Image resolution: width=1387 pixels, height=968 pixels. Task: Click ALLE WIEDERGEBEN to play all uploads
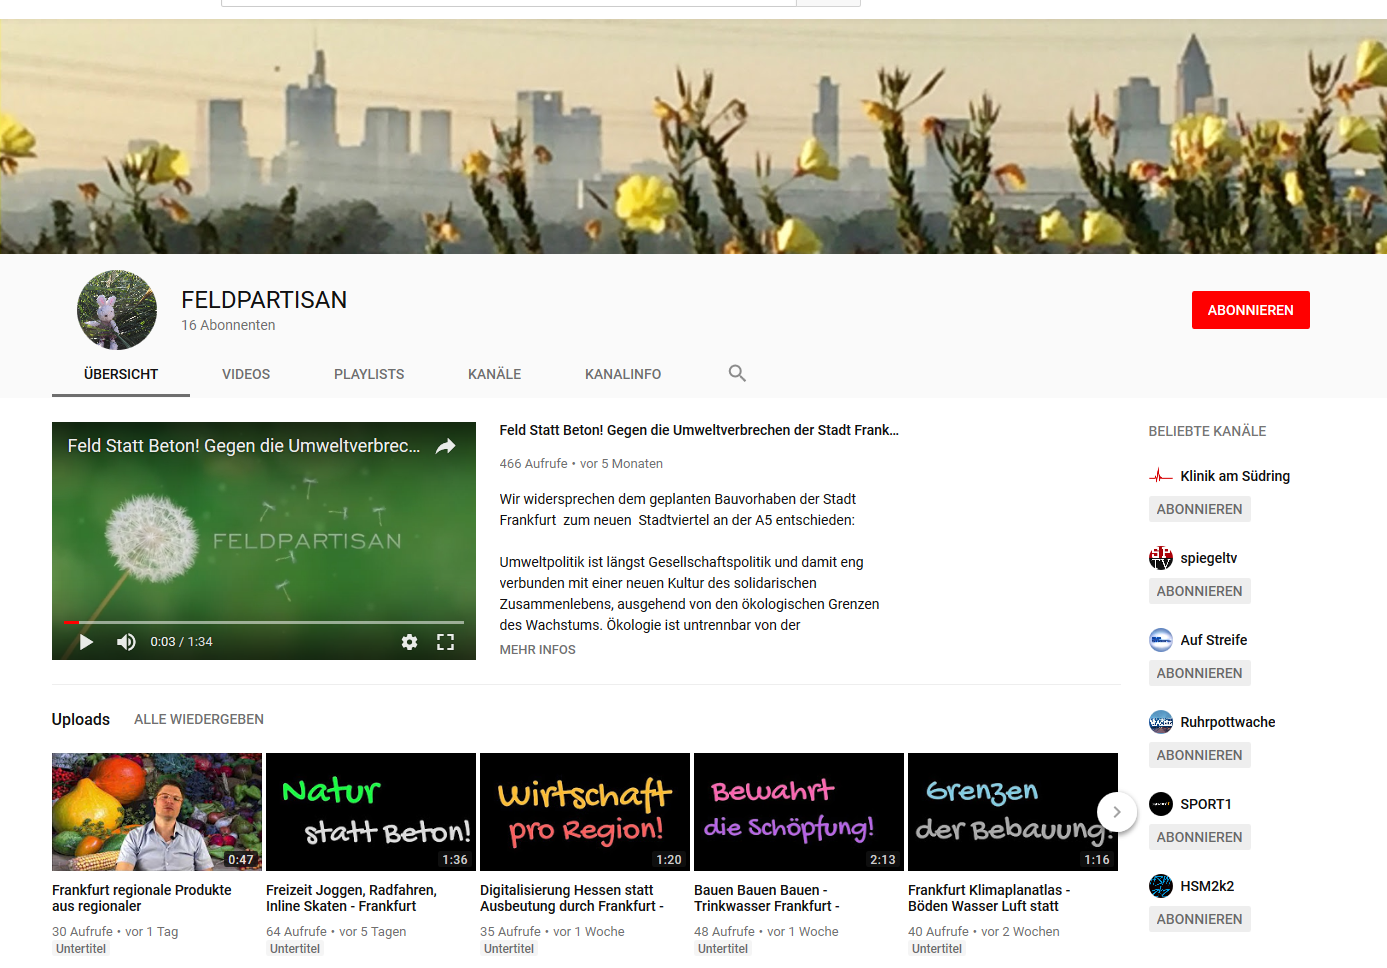(199, 719)
